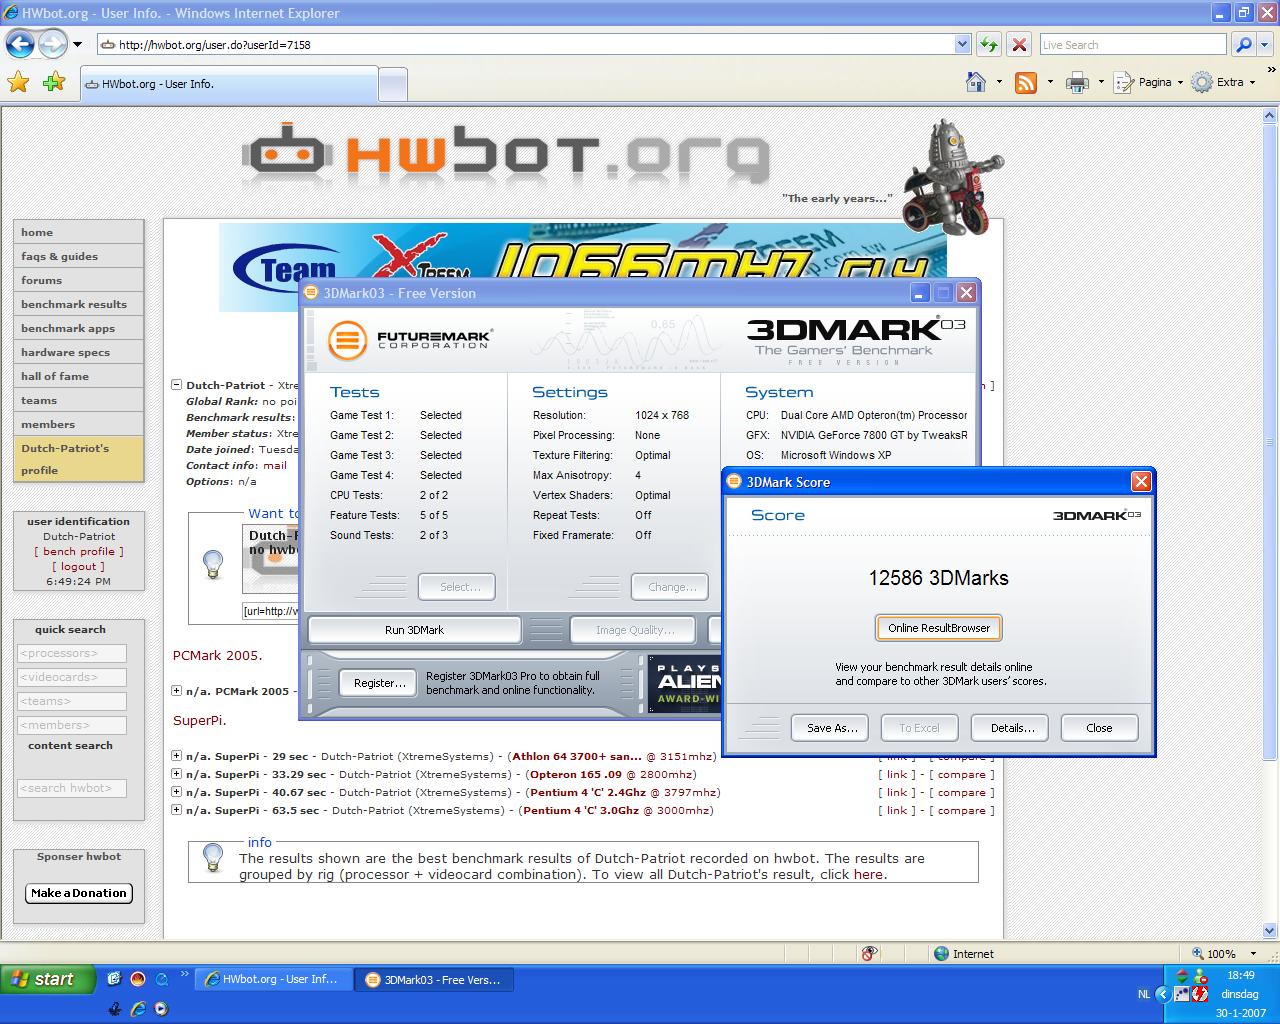Click the media player quick launch icon

pyautogui.click(x=161, y=1008)
